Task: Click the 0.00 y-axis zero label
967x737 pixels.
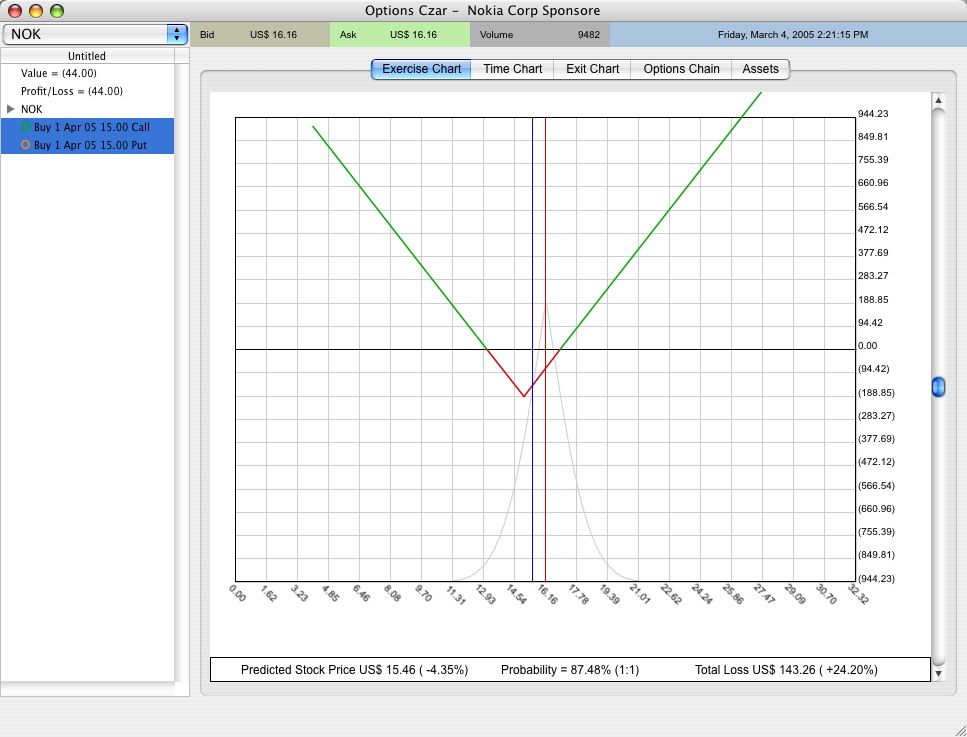Action: point(867,345)
